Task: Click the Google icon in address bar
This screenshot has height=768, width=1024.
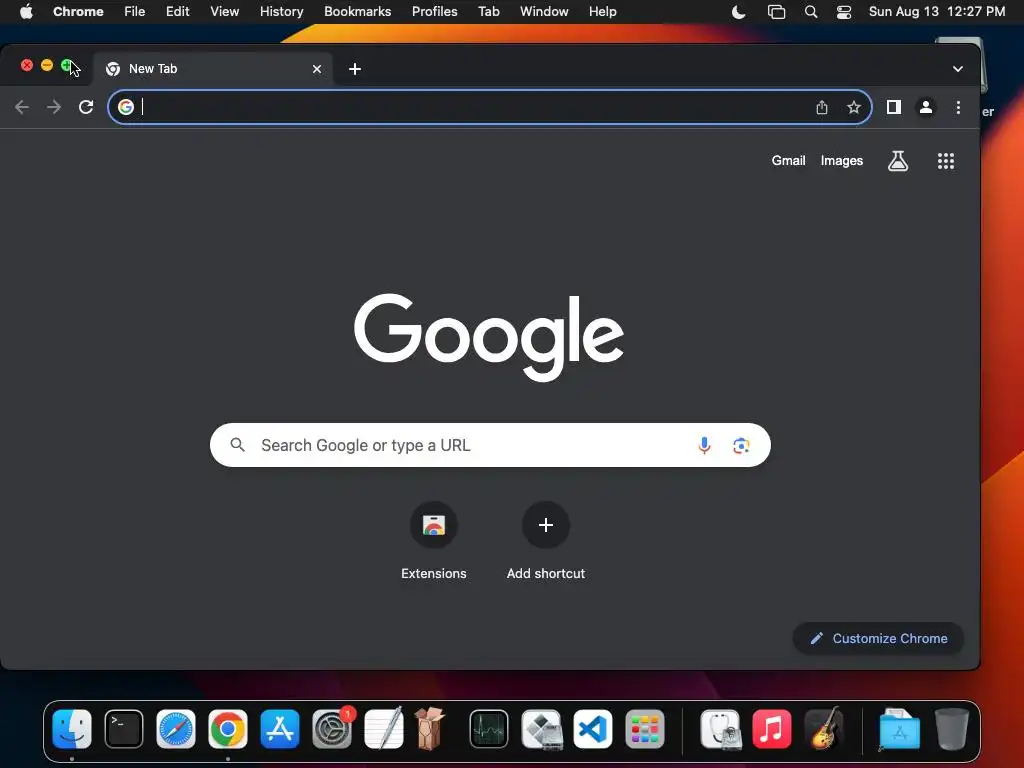Action: (x=126, y=106)
